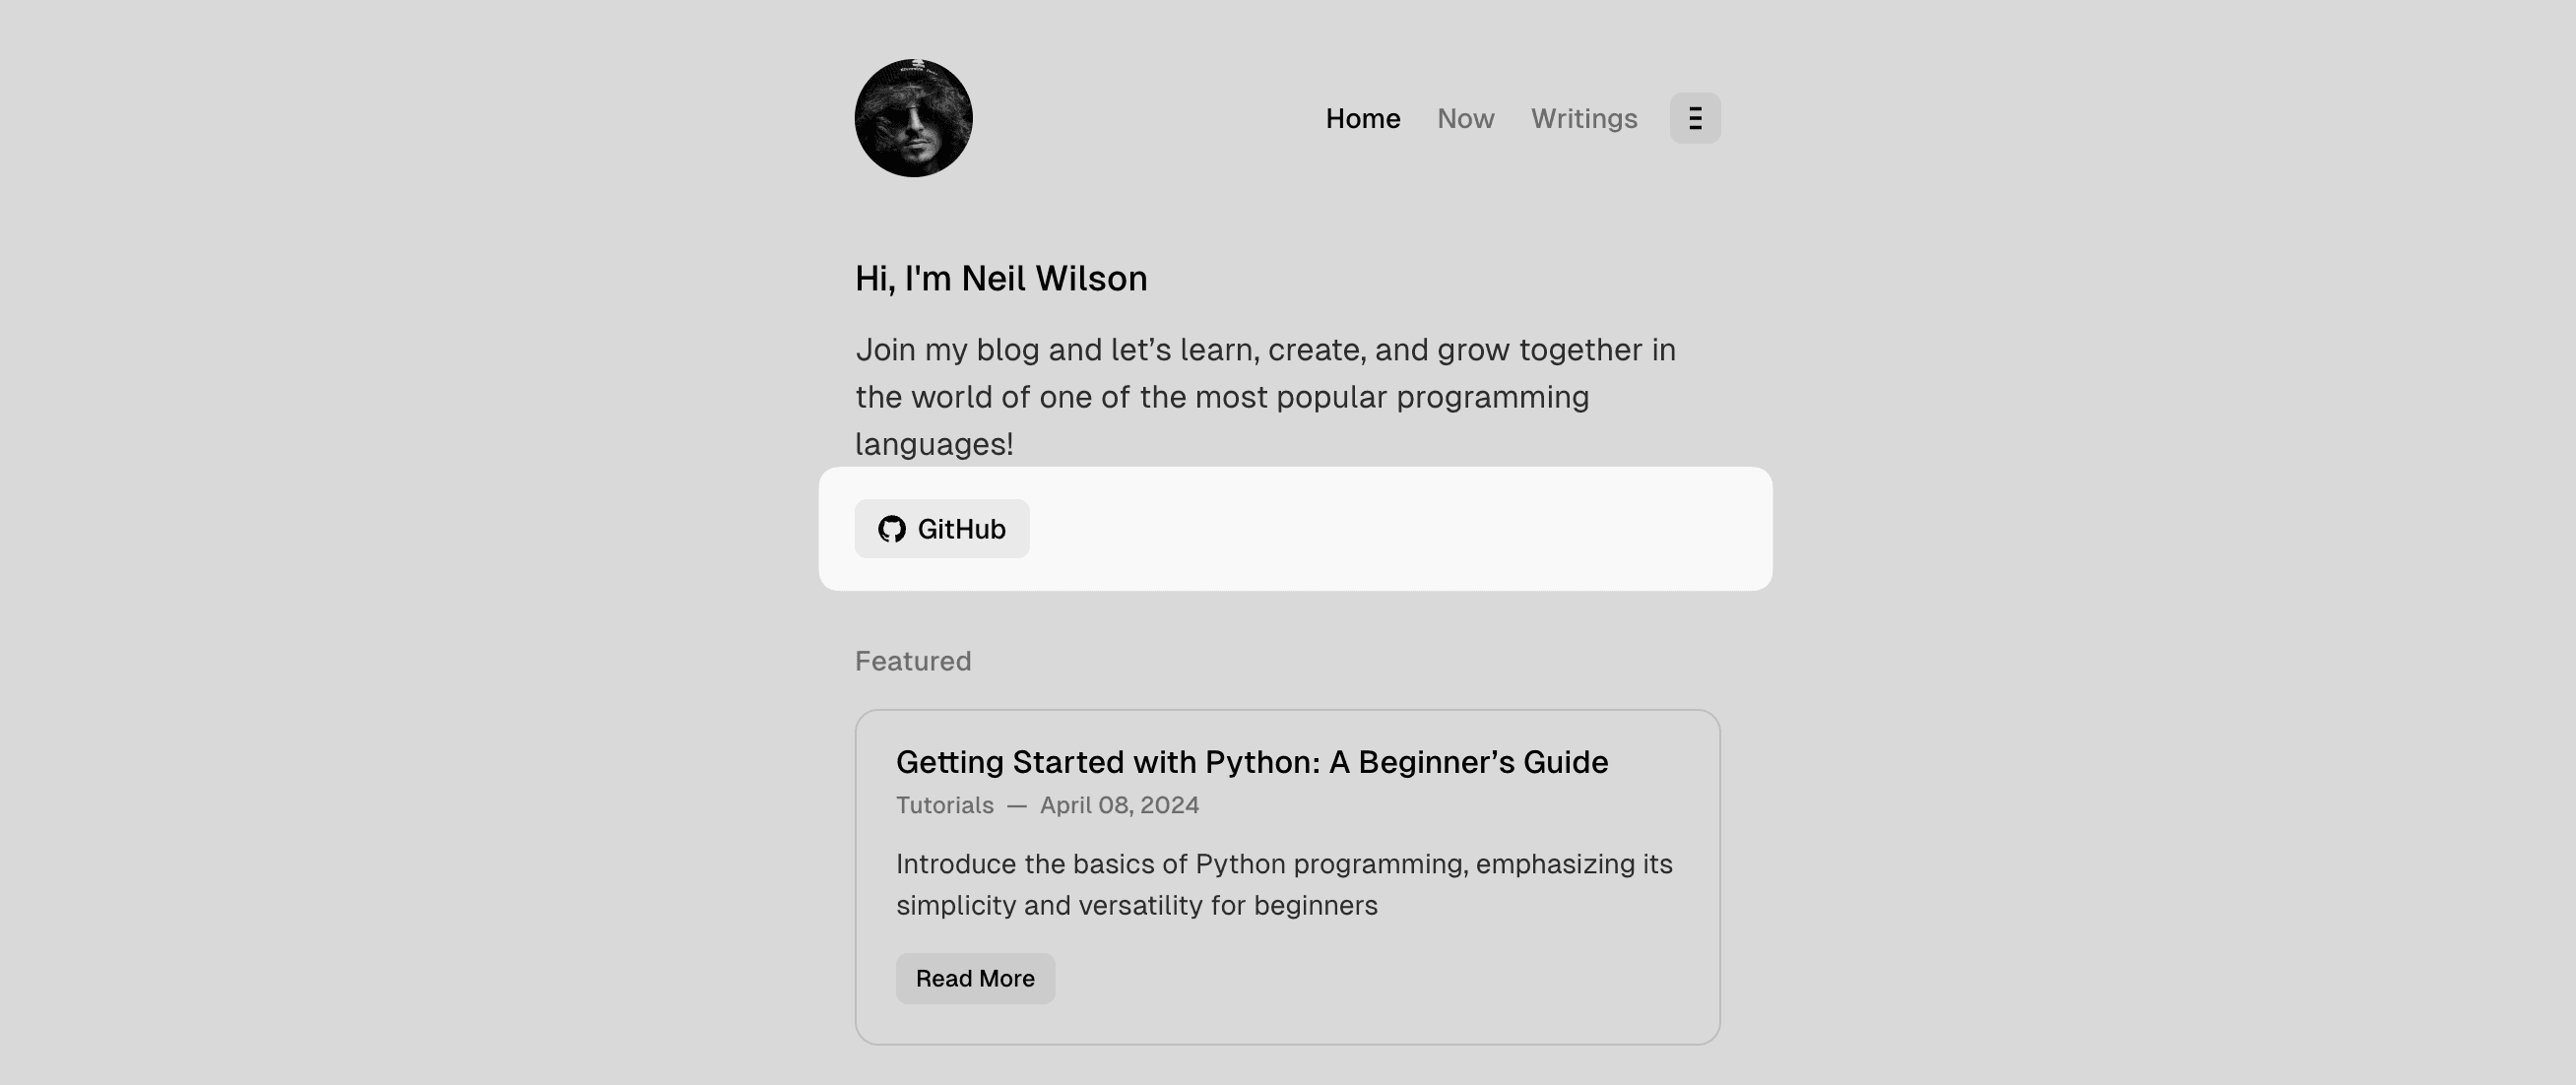Image resolution: width=2576 pixels, height=1085 pixels.
Task: Click the Read More button
Action: pos(975,978)
